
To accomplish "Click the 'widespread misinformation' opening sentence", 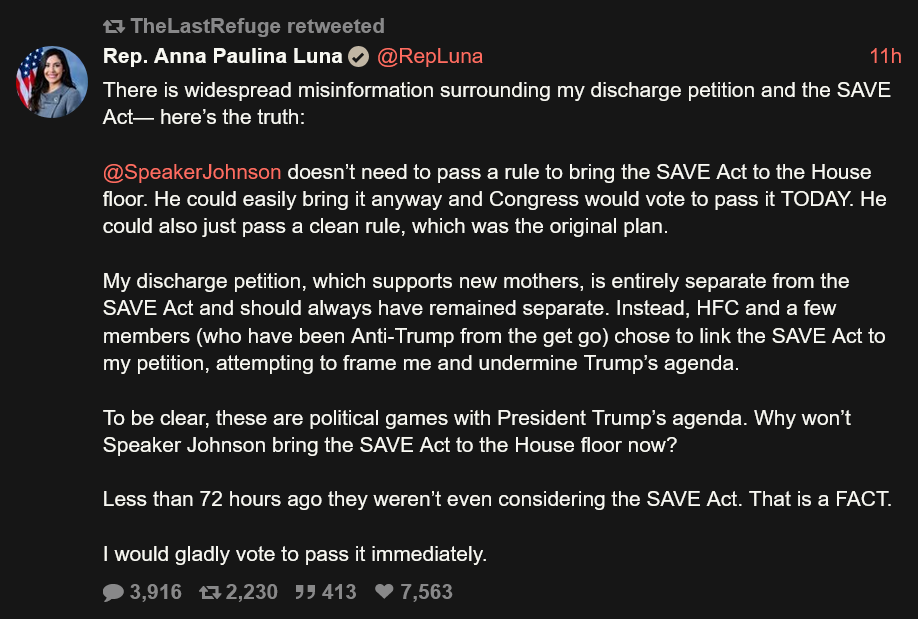I will coord(496,104).
